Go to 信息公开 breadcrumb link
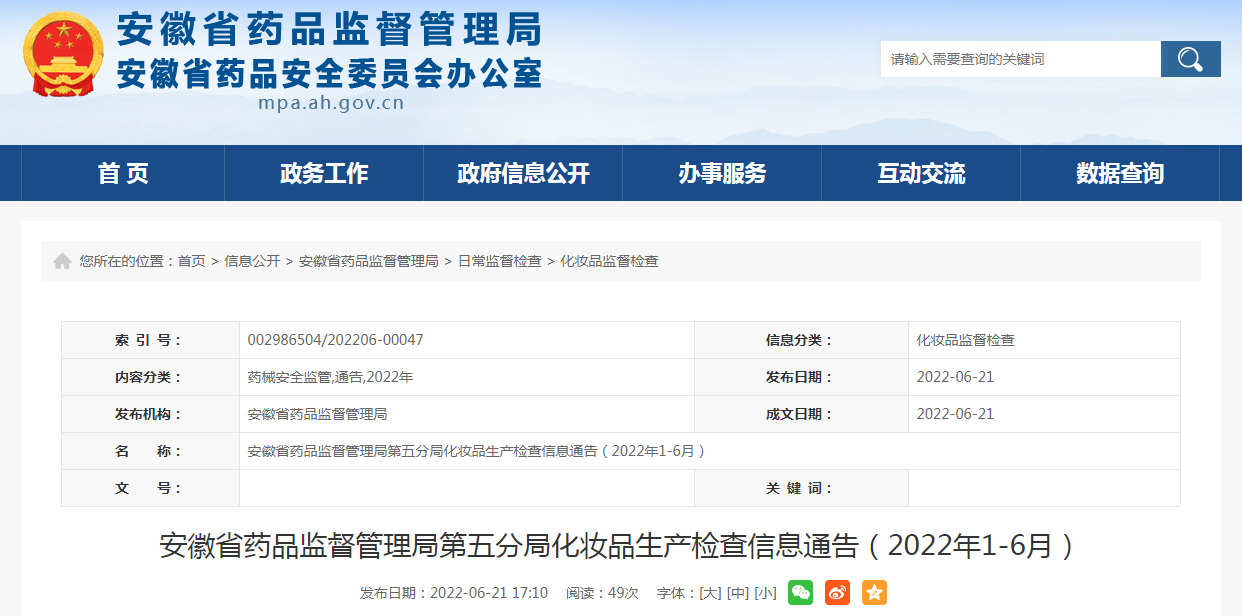Screen dimensions: 1242x616 252,261
